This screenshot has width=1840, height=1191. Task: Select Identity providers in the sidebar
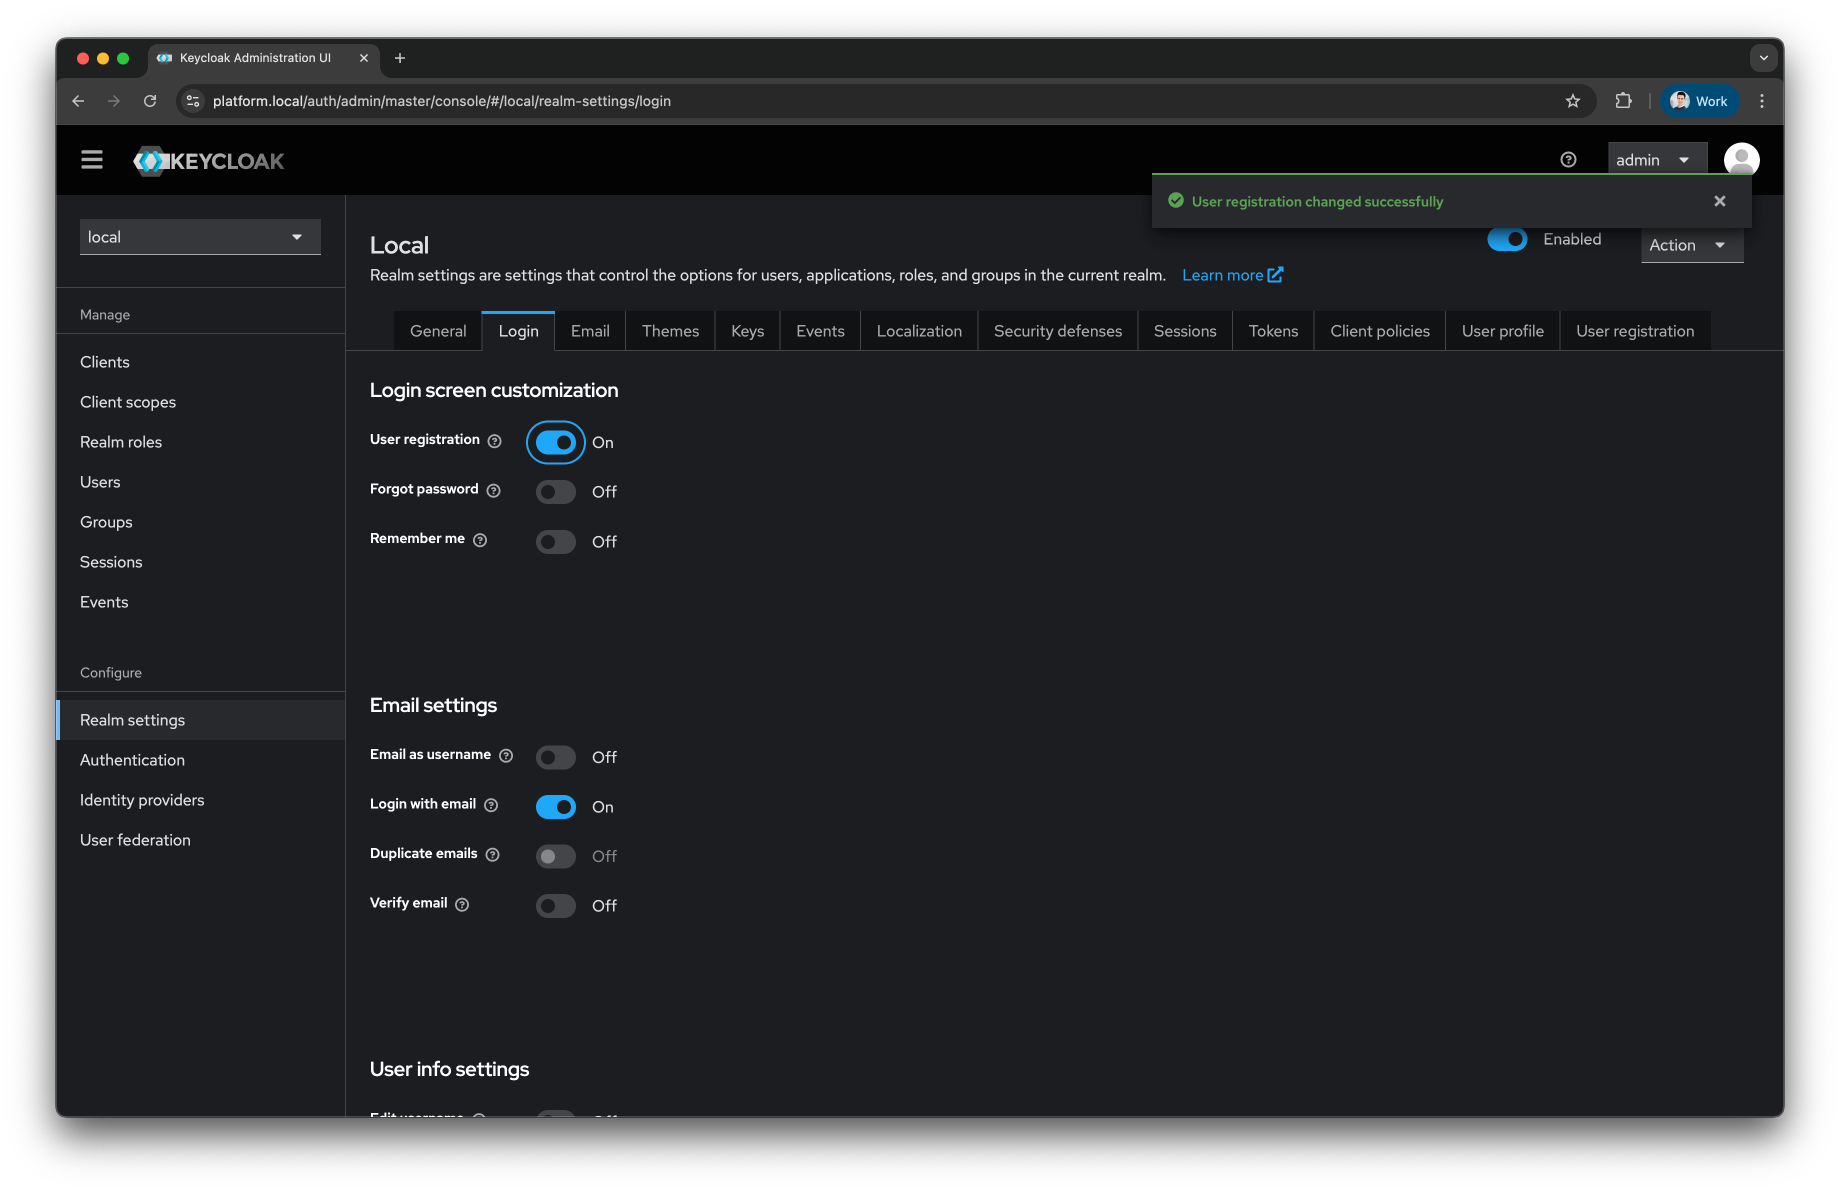[x=141, y=800]
